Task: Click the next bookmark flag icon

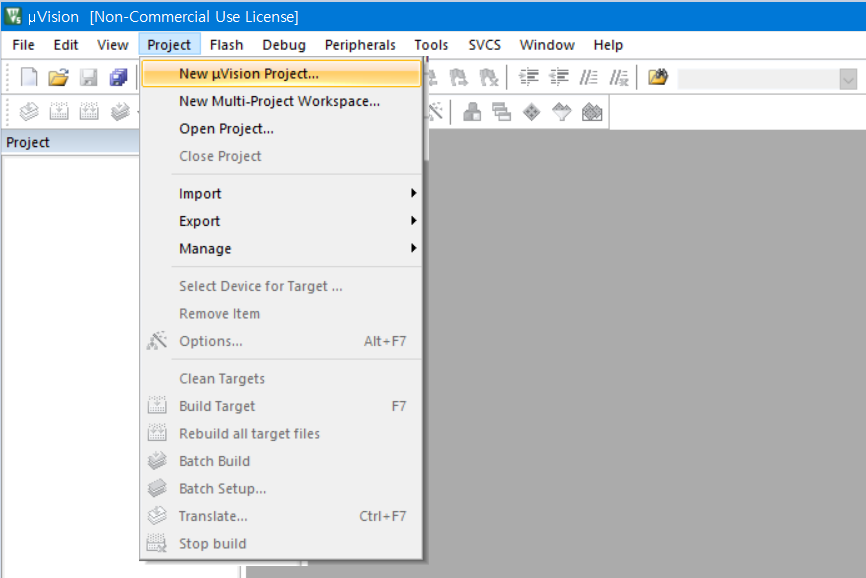Action: pyautogui.click(x=458, y=77)
